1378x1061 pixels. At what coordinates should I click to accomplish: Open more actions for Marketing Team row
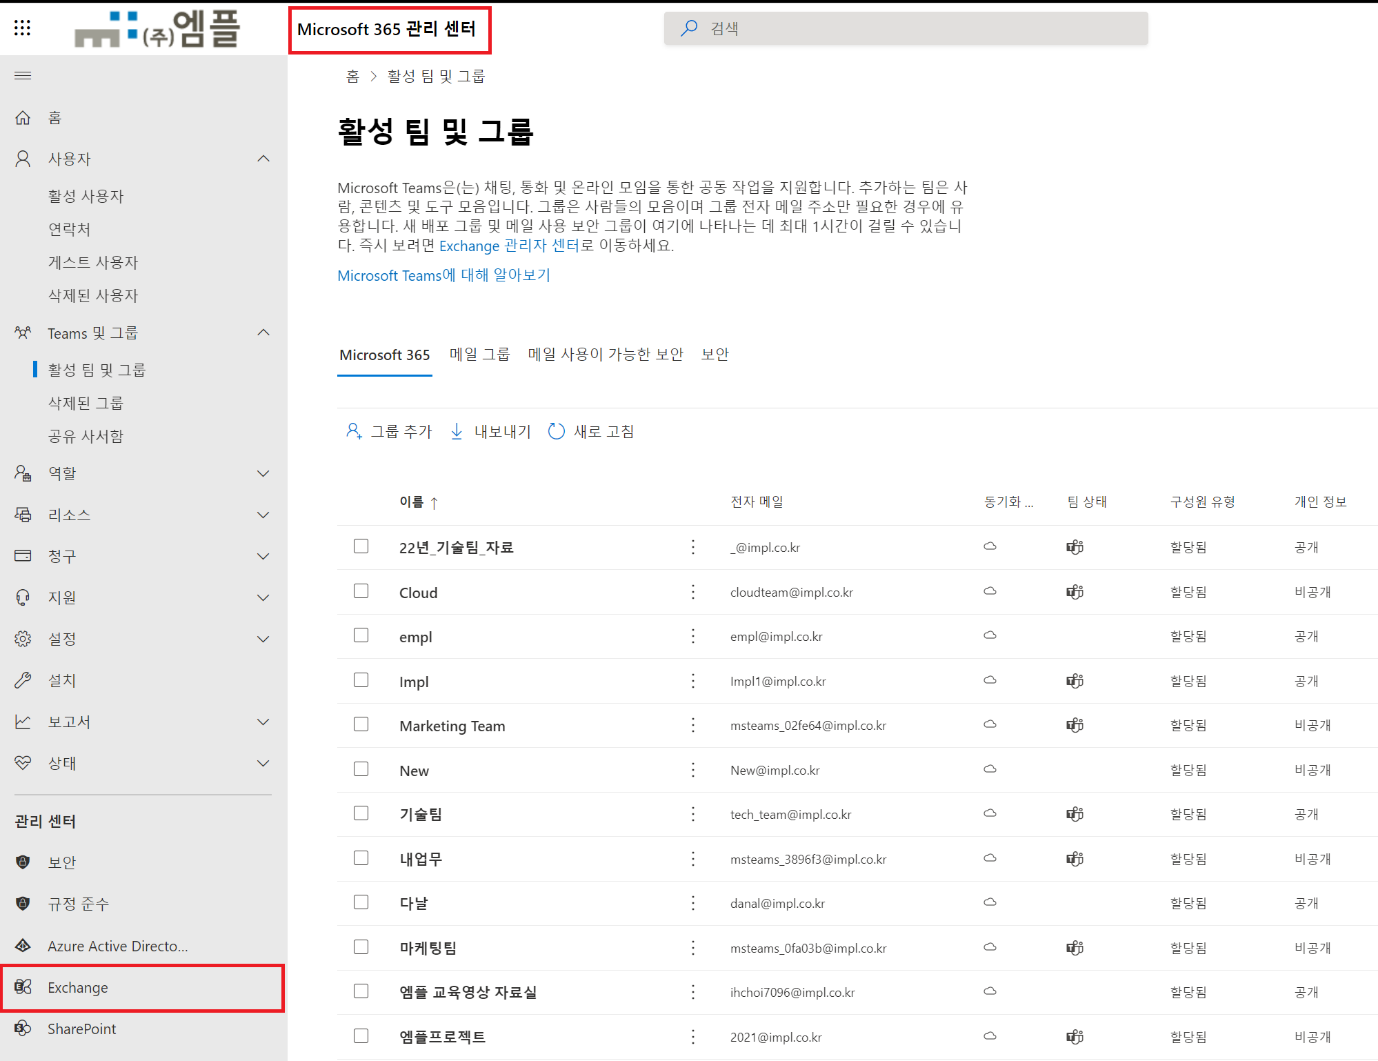tap(693, 725)
